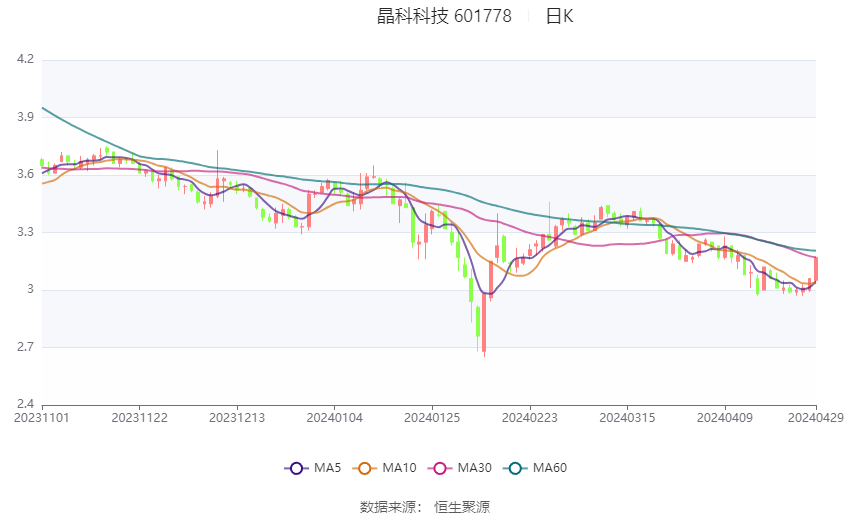Click the chart title 晶科科技 601778
850x517 pixels.
(x=444, y=16)
